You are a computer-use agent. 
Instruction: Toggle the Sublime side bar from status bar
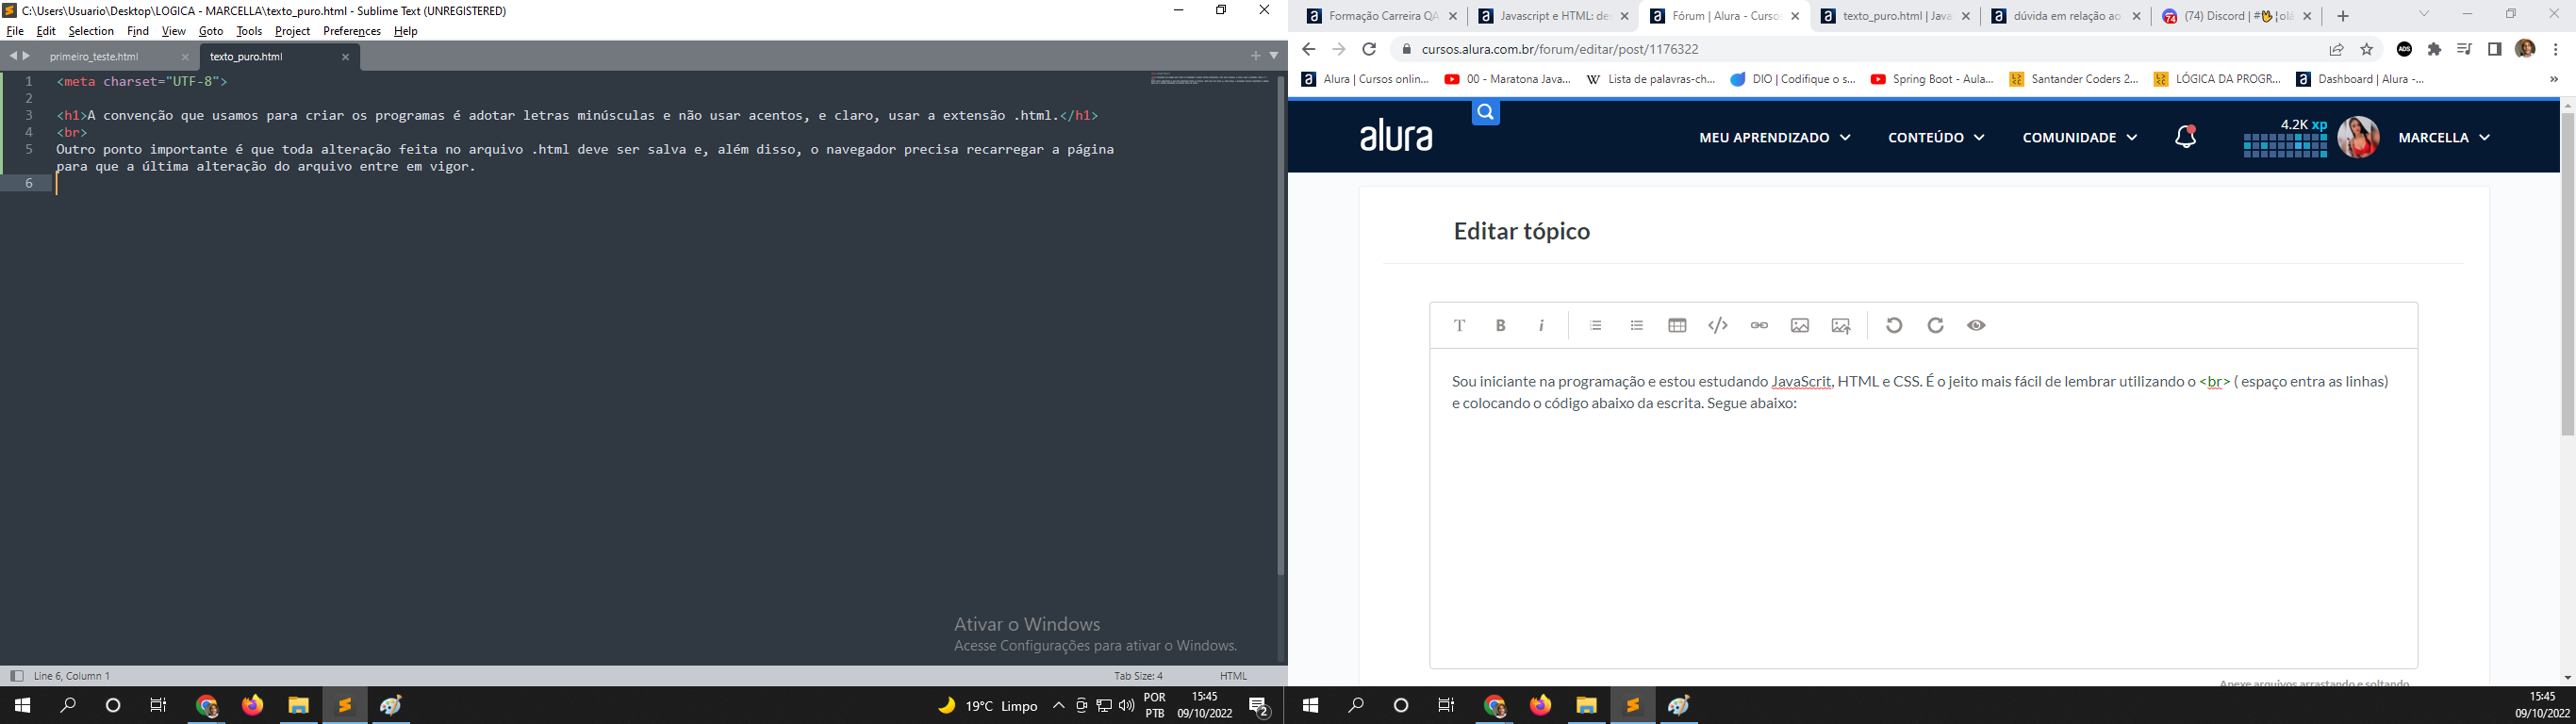pyautogui.click(x=17, y=676)
